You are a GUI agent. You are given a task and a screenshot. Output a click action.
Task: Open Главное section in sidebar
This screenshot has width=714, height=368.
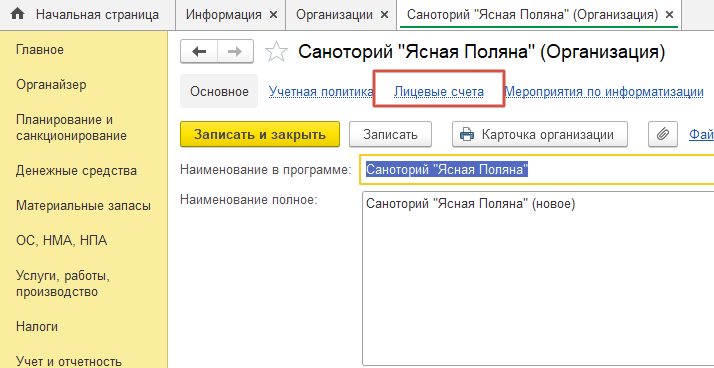[x=40, y=49]
